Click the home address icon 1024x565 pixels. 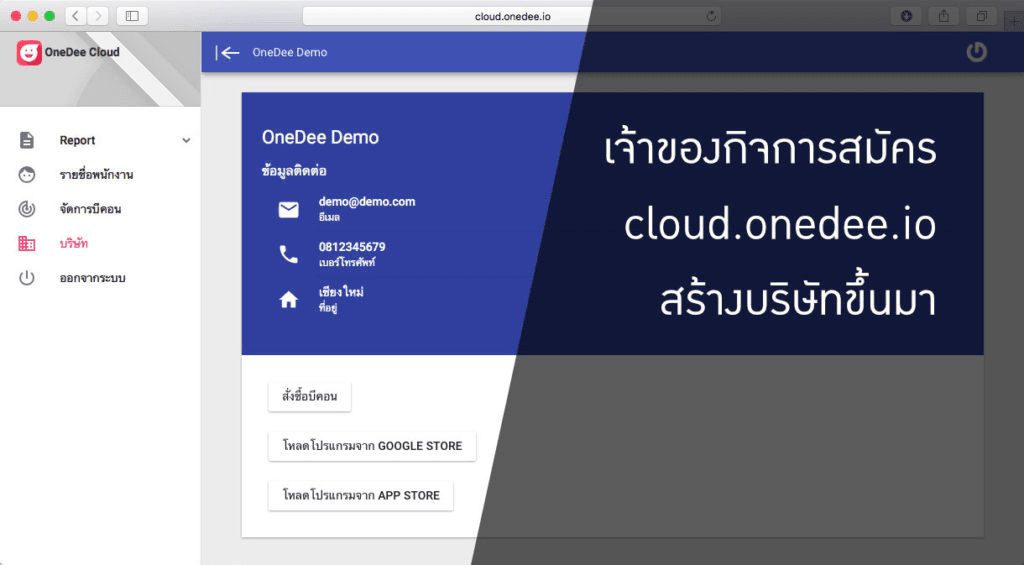[289, 300]
